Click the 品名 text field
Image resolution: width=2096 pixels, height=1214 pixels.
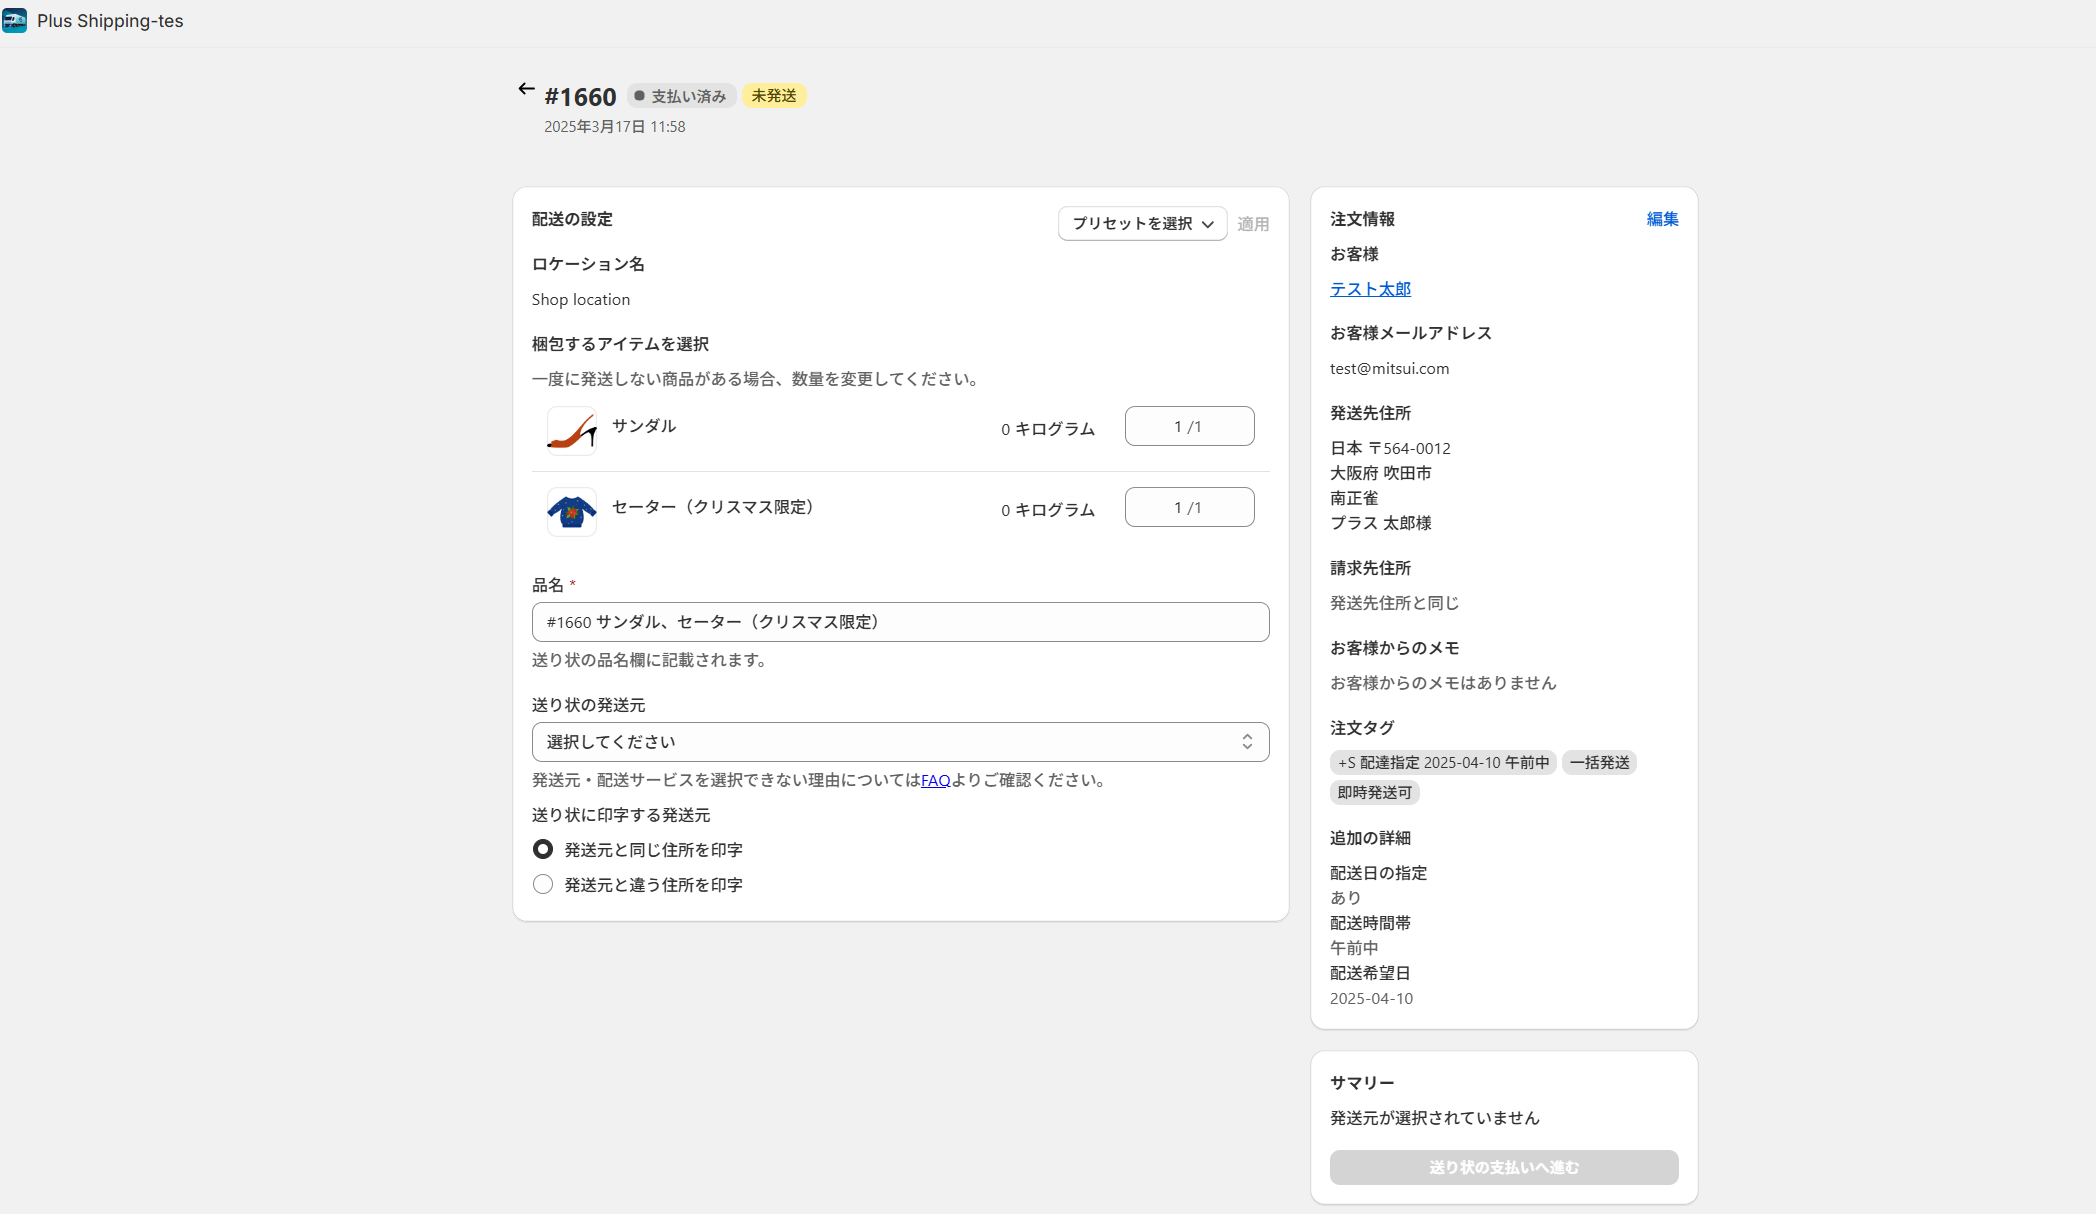click(900, 622)
